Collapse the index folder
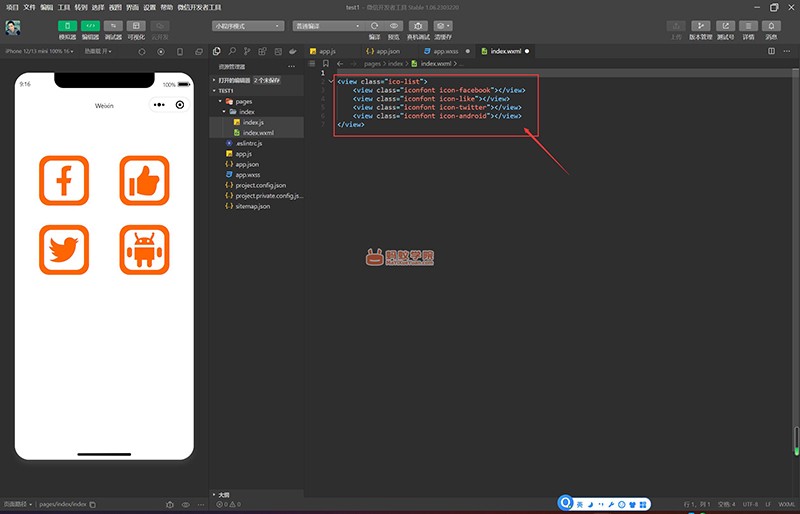The image size is (800, 514). pos(257,112)
